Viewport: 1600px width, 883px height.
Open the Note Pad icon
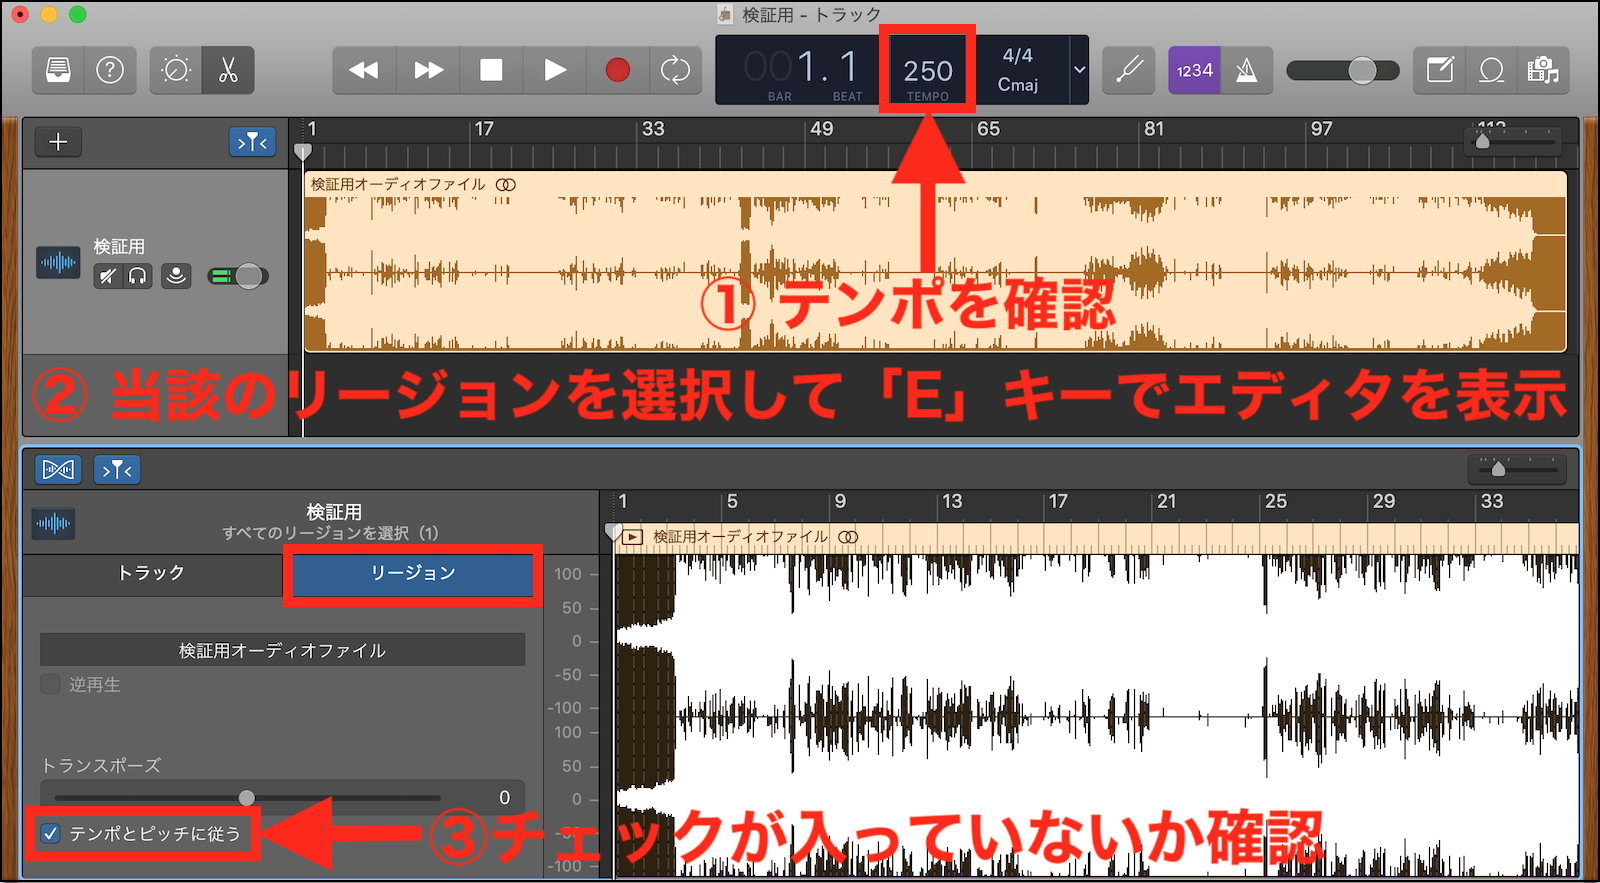1440,70
